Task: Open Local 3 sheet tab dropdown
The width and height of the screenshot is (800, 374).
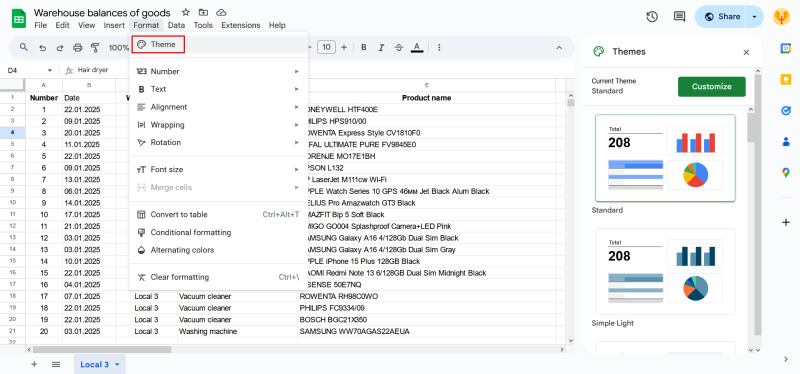Action: click(117, 364)
